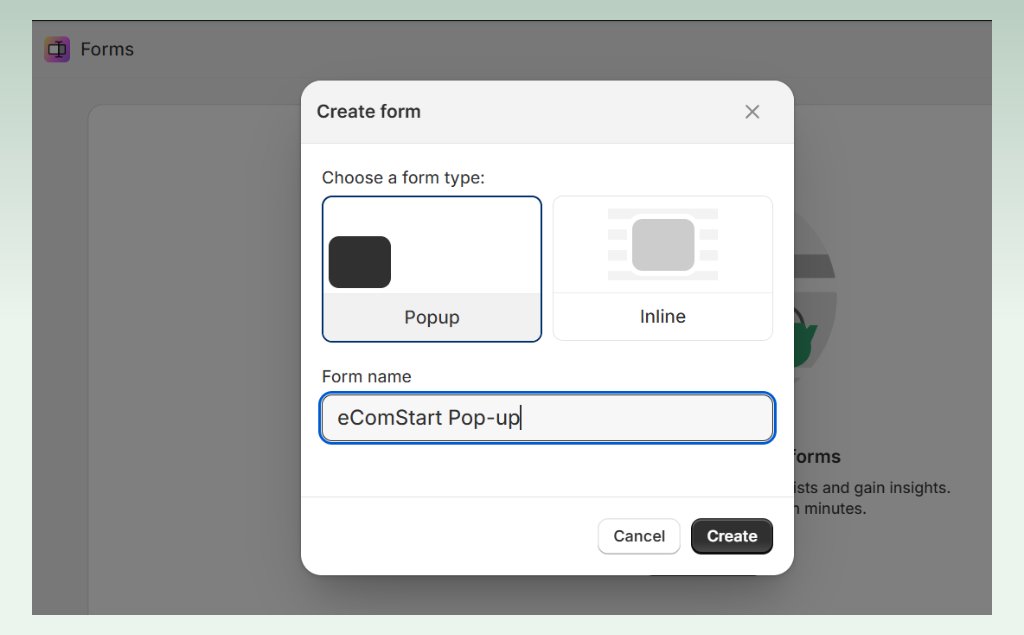
Task: Select the Inline form type
Action: pos(662,268)
